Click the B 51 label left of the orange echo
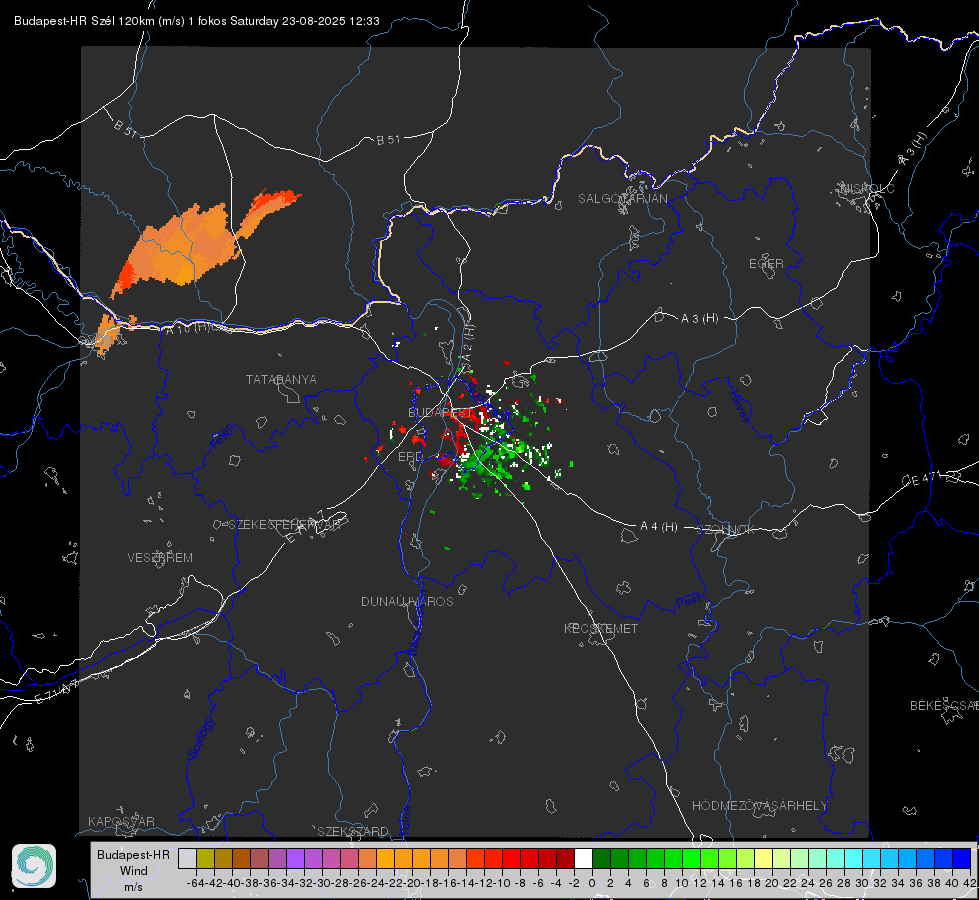 click(x=125, y=129)
